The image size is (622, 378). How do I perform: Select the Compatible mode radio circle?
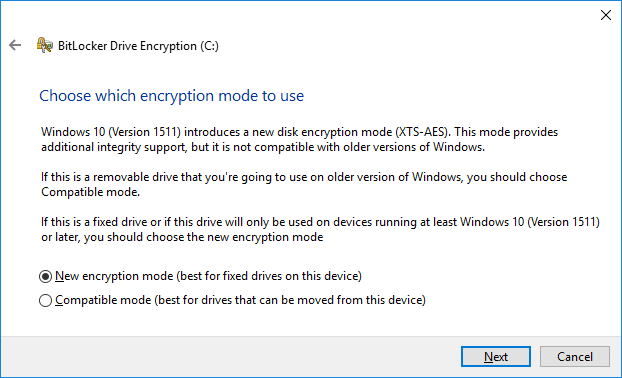coord(45,300)
